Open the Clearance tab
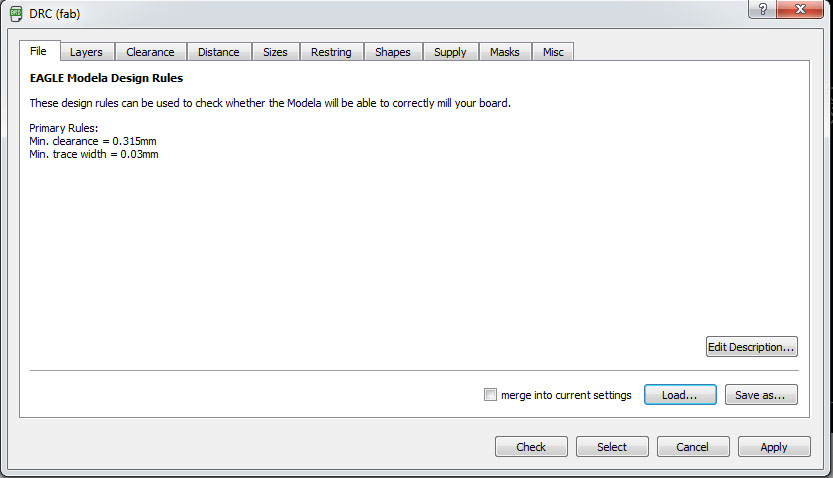This screenshot has width=833, height=478. click(x=150, y=52)
